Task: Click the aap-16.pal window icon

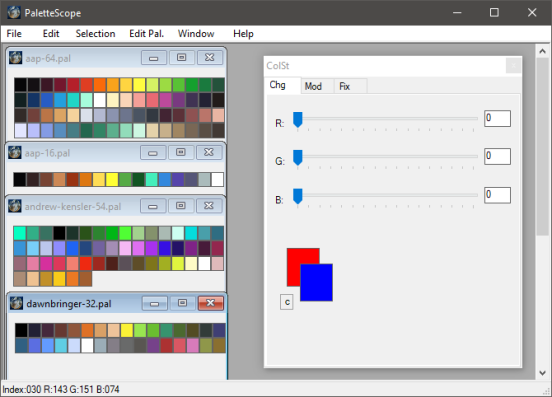Action: (15, 153)
